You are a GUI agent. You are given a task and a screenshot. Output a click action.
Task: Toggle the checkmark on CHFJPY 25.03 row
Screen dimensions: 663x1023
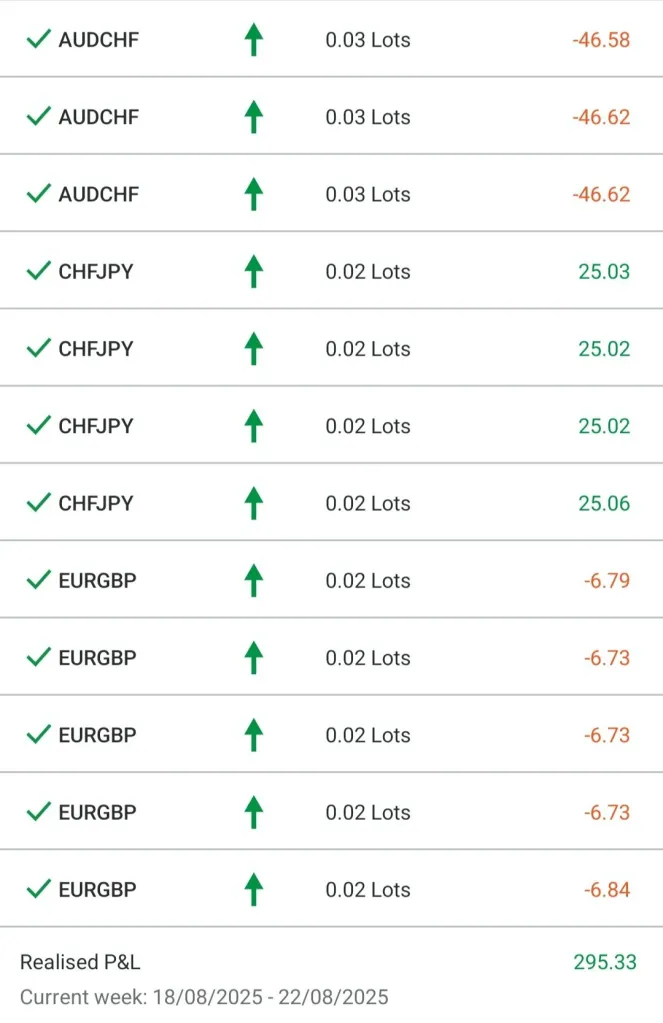coord(39,271)
